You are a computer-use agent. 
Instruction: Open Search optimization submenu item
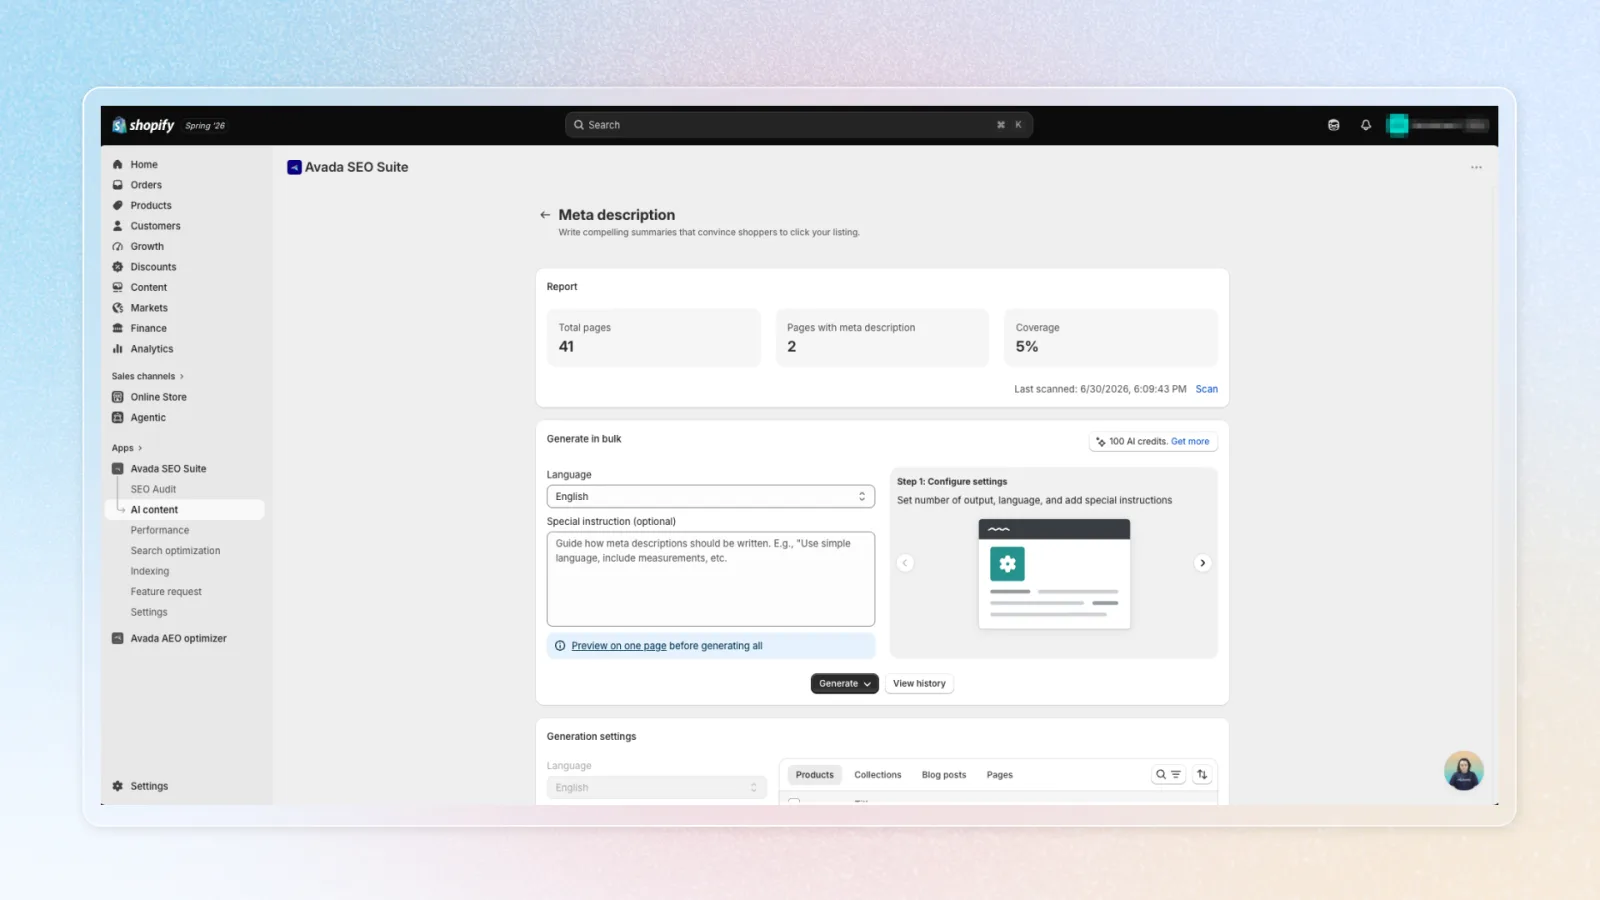click(x=175, y=551)
